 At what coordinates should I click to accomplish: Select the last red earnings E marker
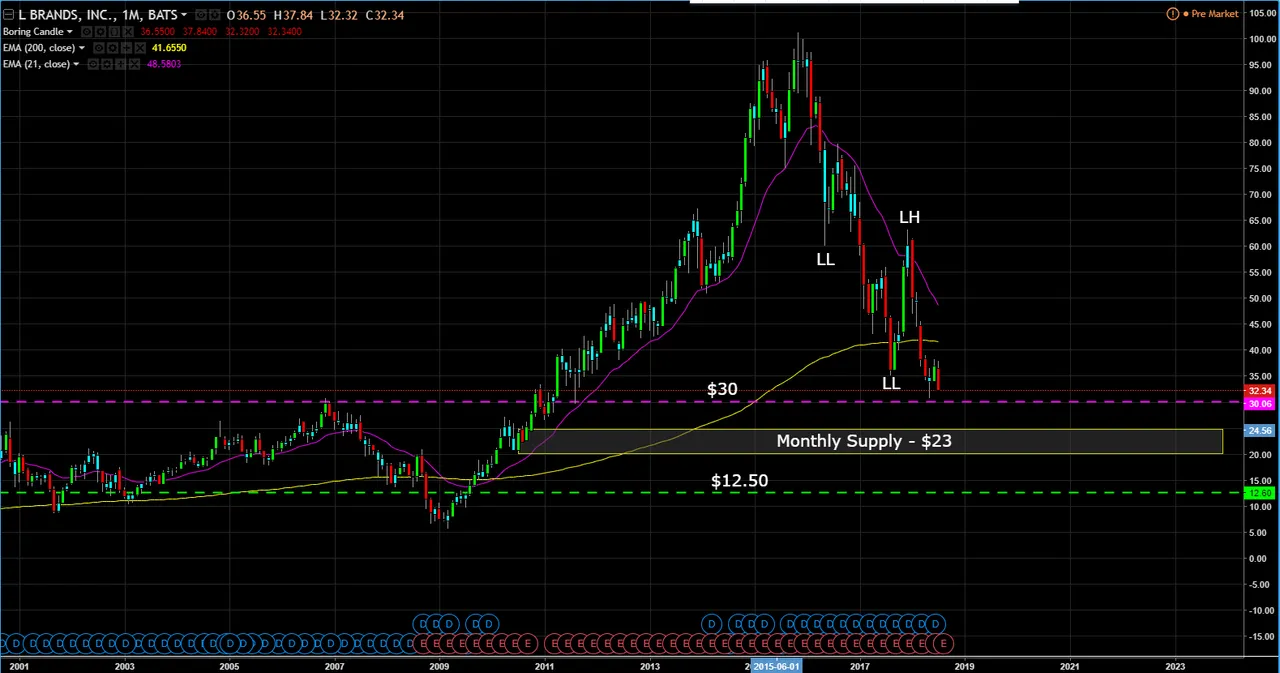(942, 642)
